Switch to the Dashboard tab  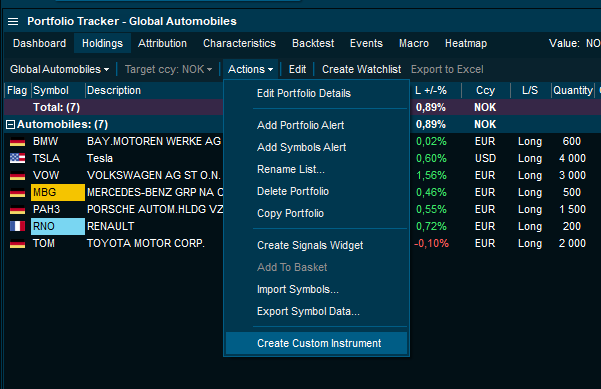pyautogui.click(x=39, y=43)
